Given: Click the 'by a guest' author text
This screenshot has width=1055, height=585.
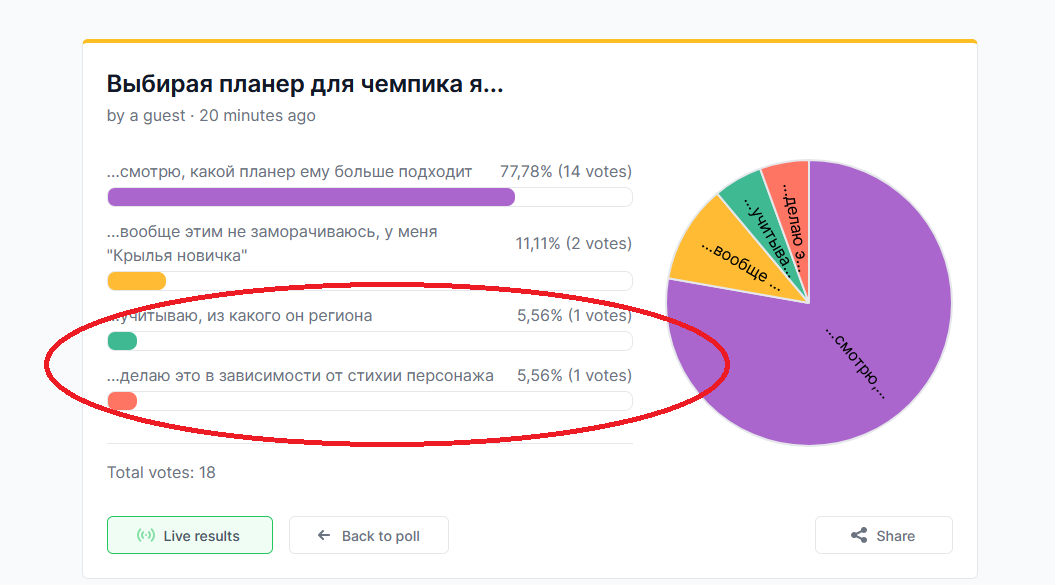Looking at the screenshot, I should tap(145, 116).
